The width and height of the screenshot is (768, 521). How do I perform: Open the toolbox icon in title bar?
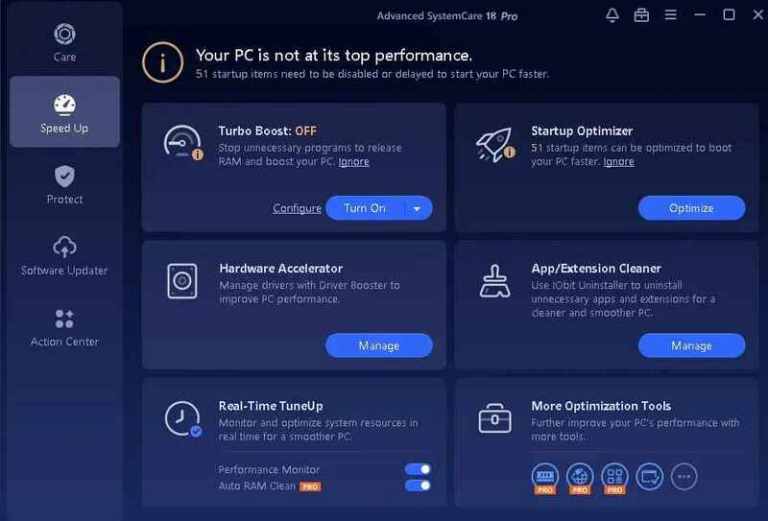[x=641, y=15]
